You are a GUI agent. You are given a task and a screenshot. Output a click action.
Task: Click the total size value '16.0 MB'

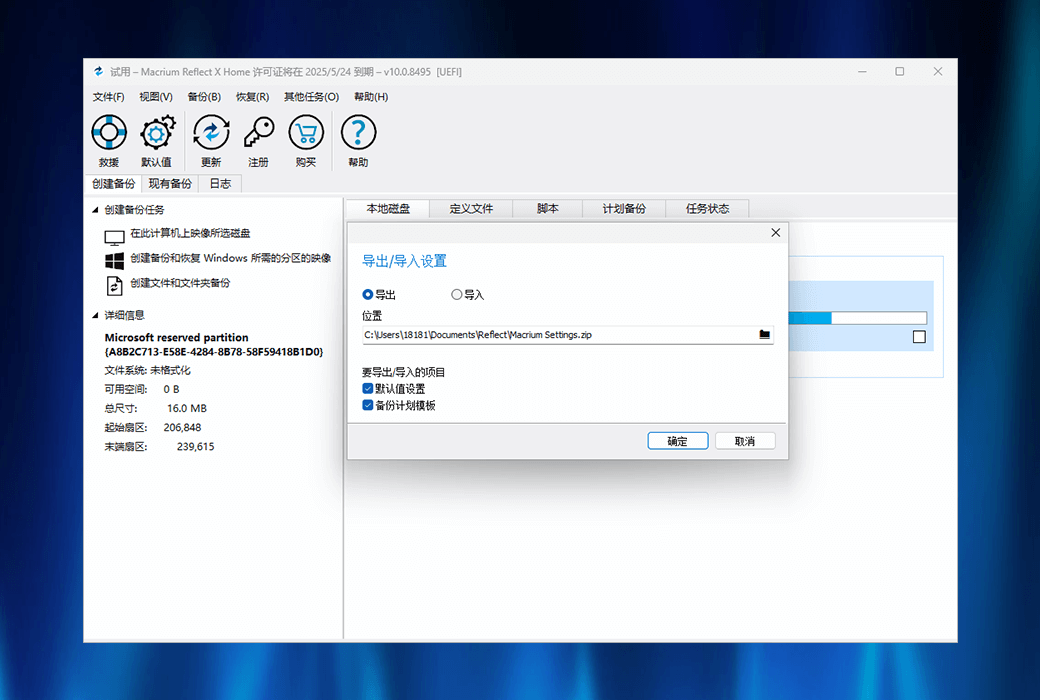tap(186, 409)
